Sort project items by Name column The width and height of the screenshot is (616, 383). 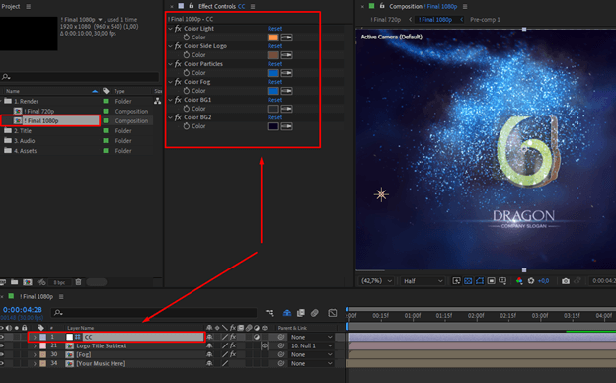(x=13, y=91)
